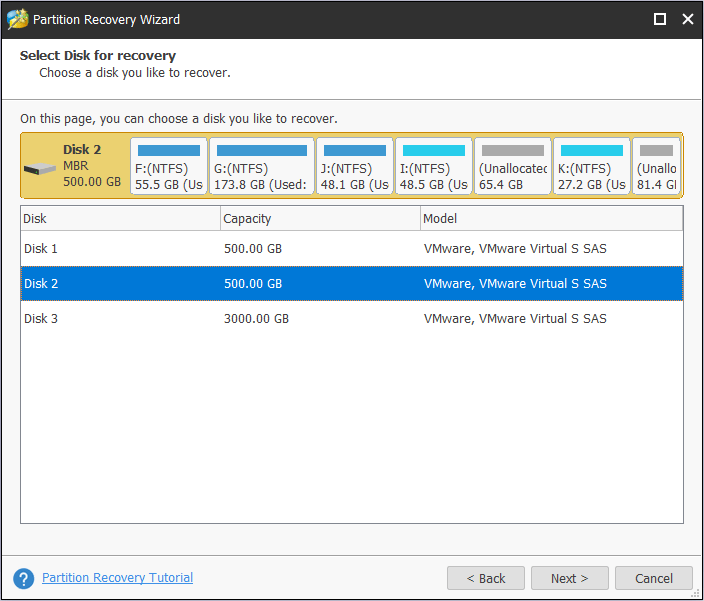The width and height of the screenshot is (704, 601).
Task: Click the Disk 2 drive icon
Action: coord(40,169)
